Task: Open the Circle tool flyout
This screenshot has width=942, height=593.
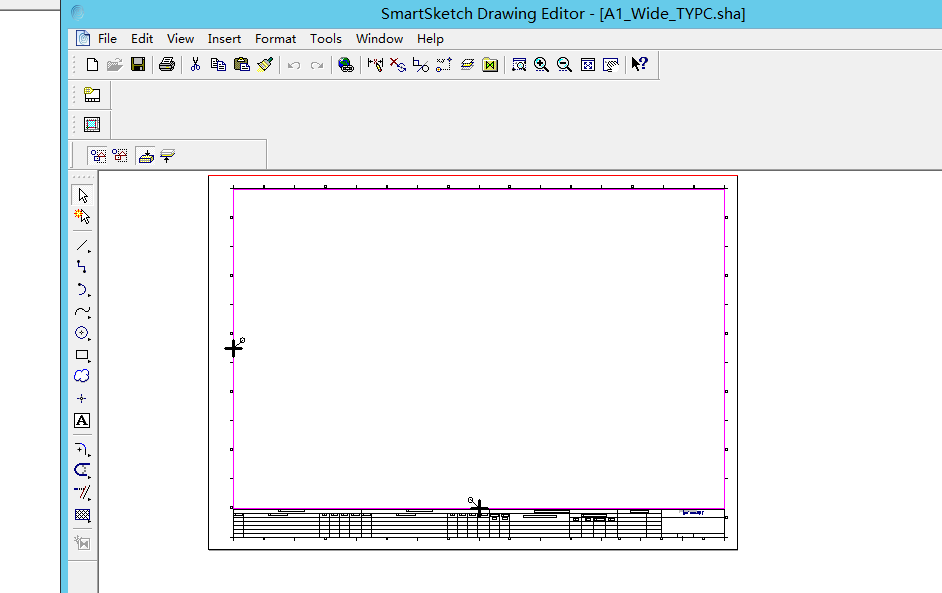Action: pyautogui.click(x=82, y=333)
